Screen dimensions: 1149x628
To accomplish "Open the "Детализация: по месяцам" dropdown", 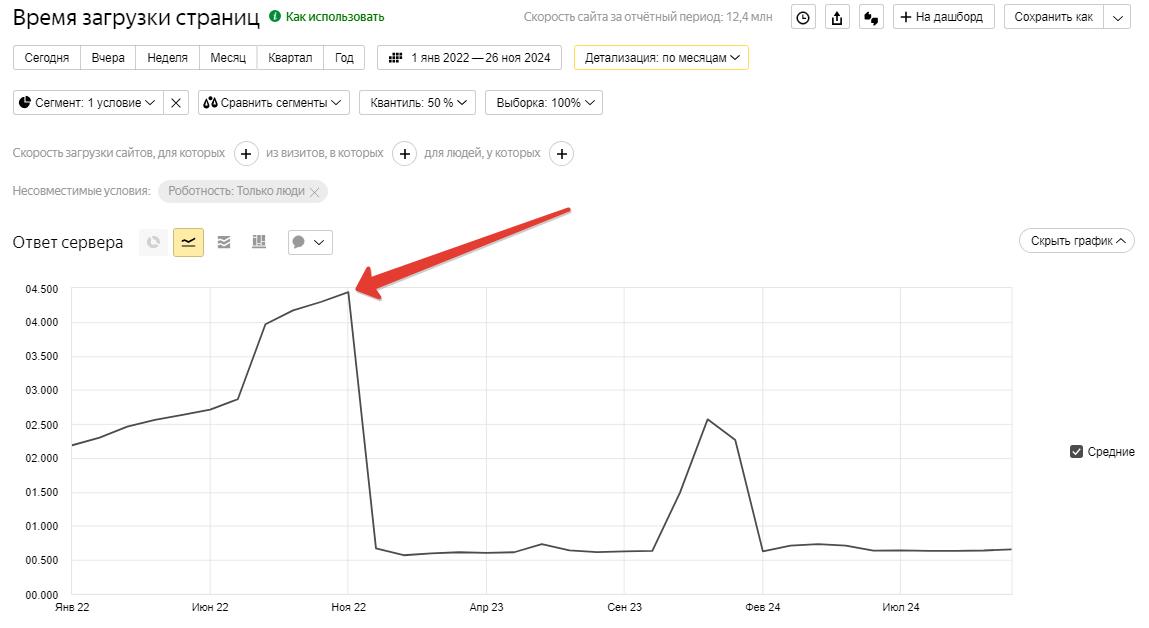I will click(661, 58).
